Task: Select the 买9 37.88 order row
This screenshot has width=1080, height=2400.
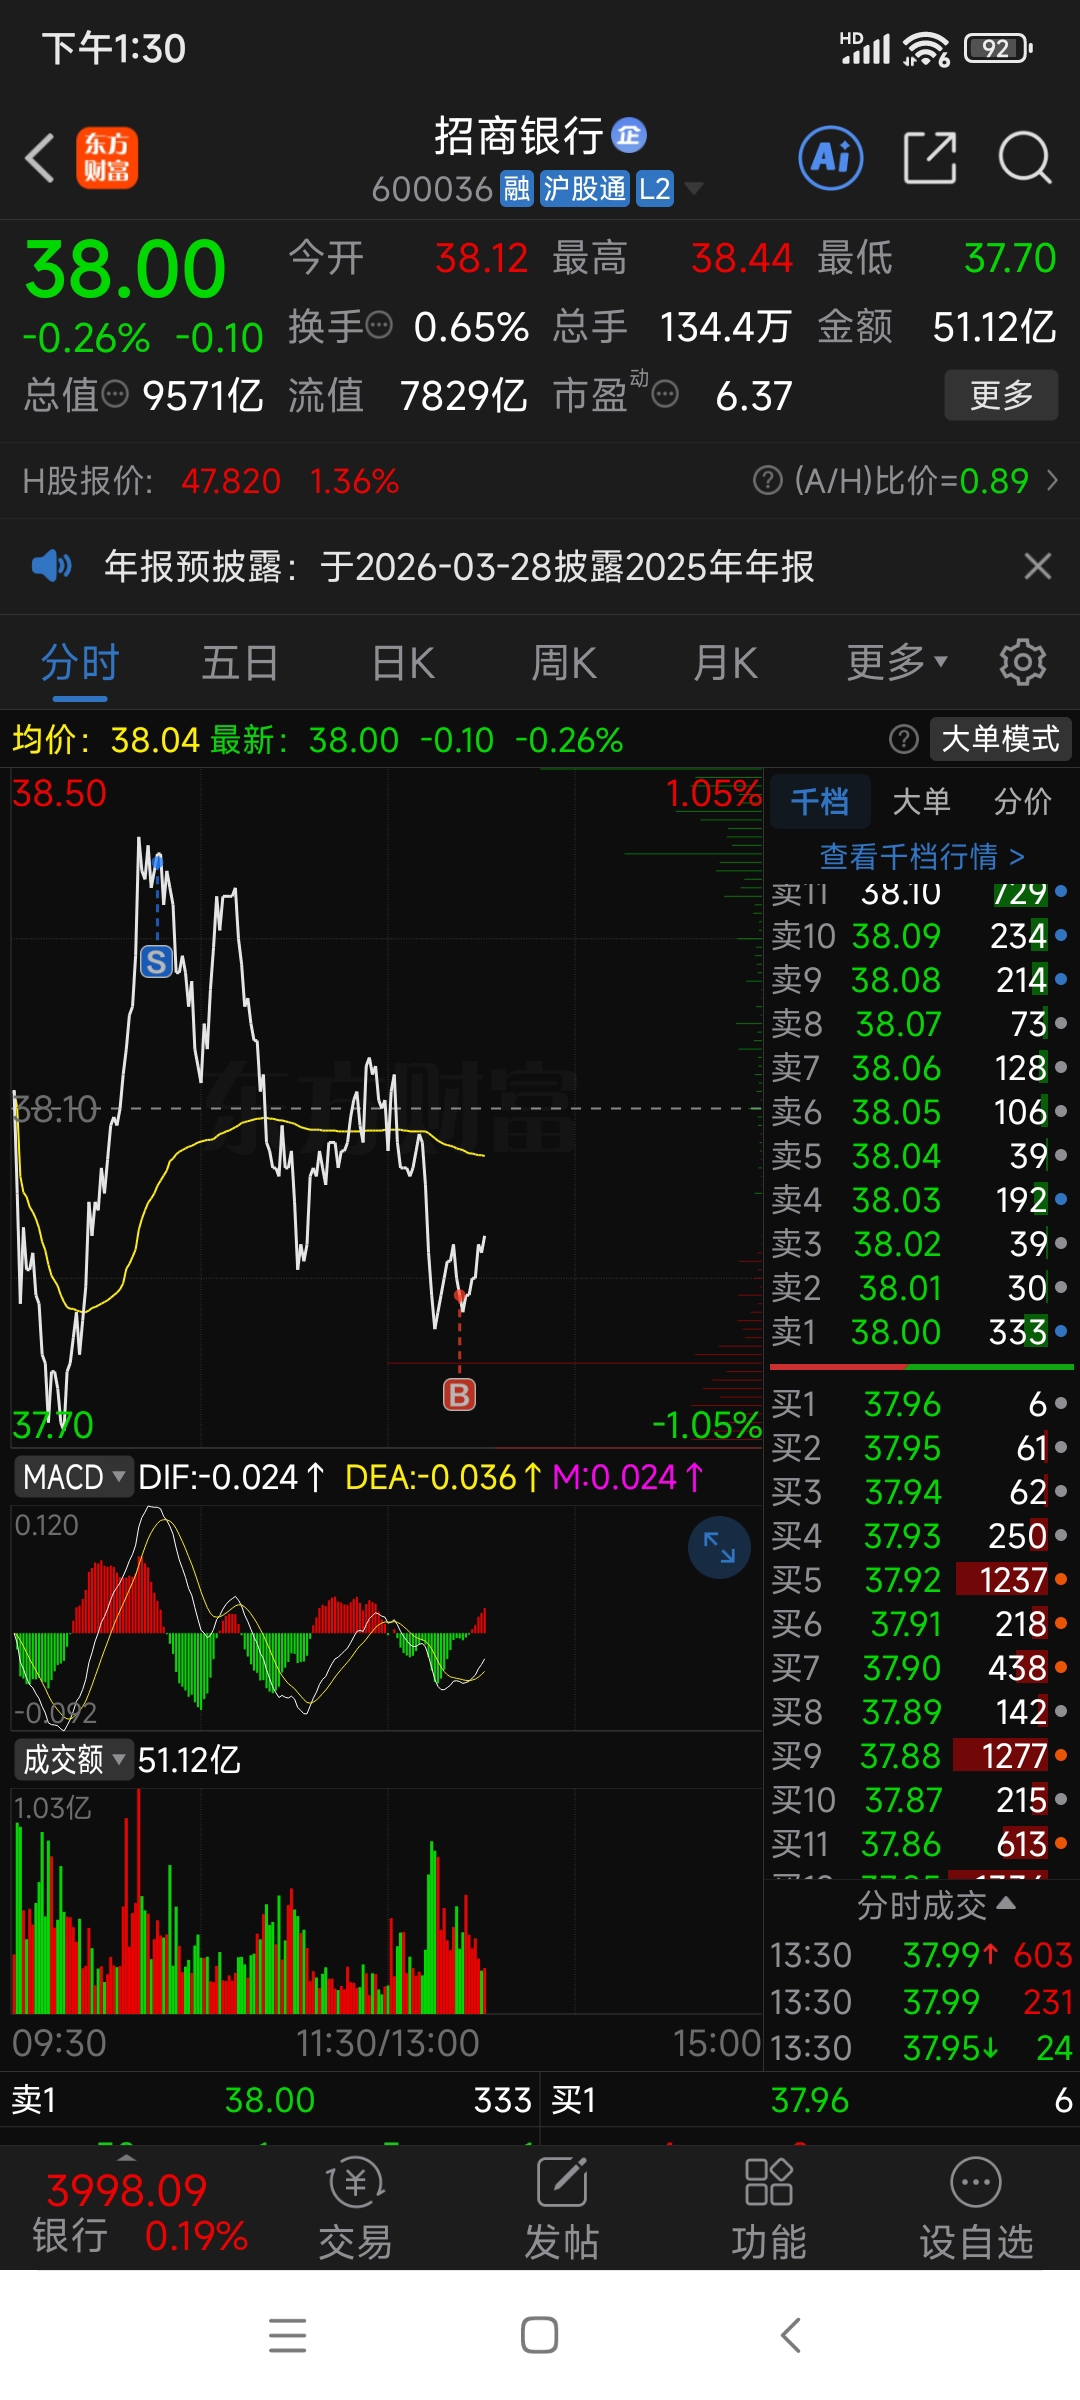Action: [x=920, y=1756]
